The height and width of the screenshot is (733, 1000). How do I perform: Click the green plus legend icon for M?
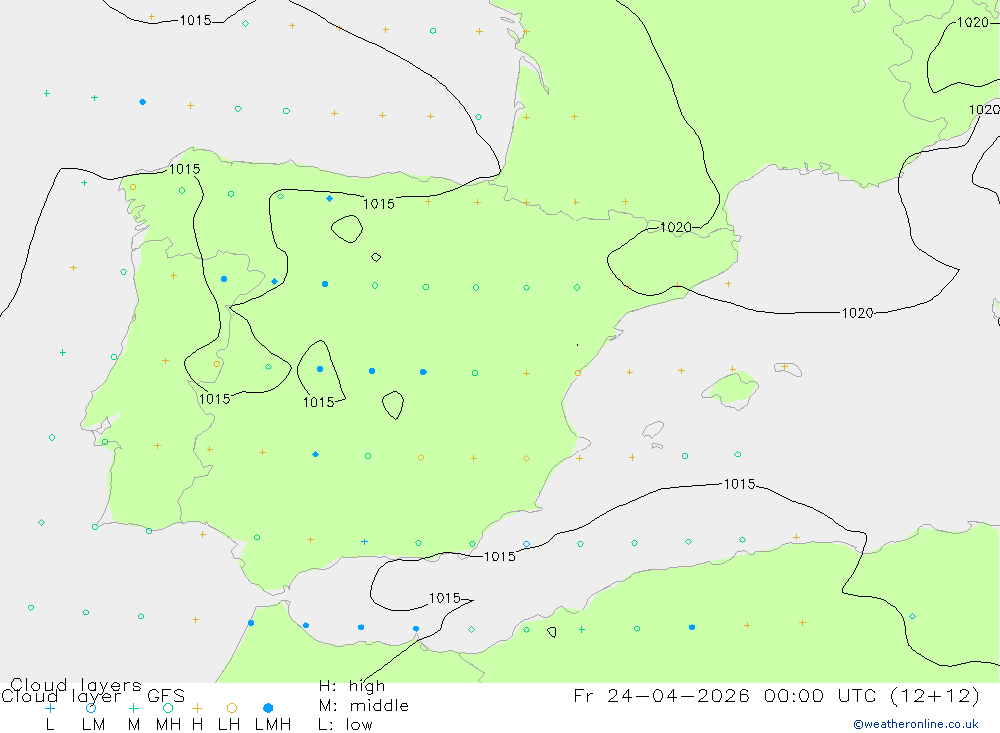coord(133,708)
